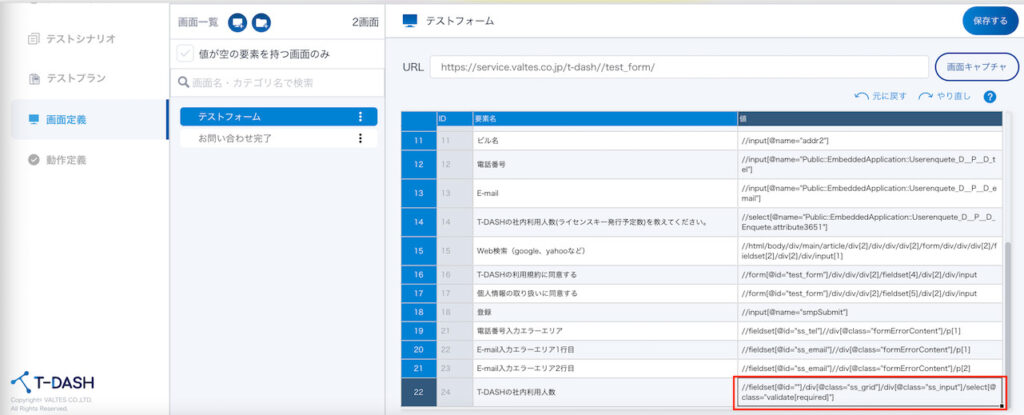Click the URL input field

coord(676,67)
